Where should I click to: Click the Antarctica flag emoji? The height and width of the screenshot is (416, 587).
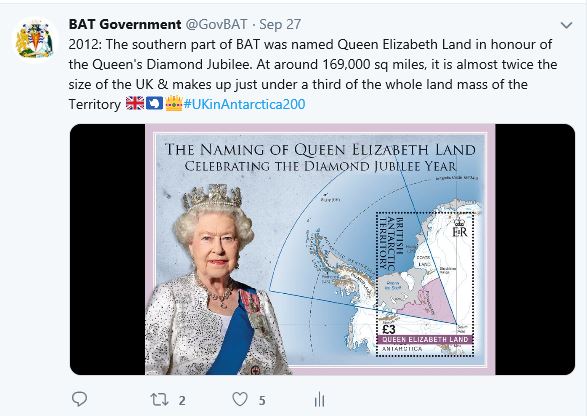point(154,103)
